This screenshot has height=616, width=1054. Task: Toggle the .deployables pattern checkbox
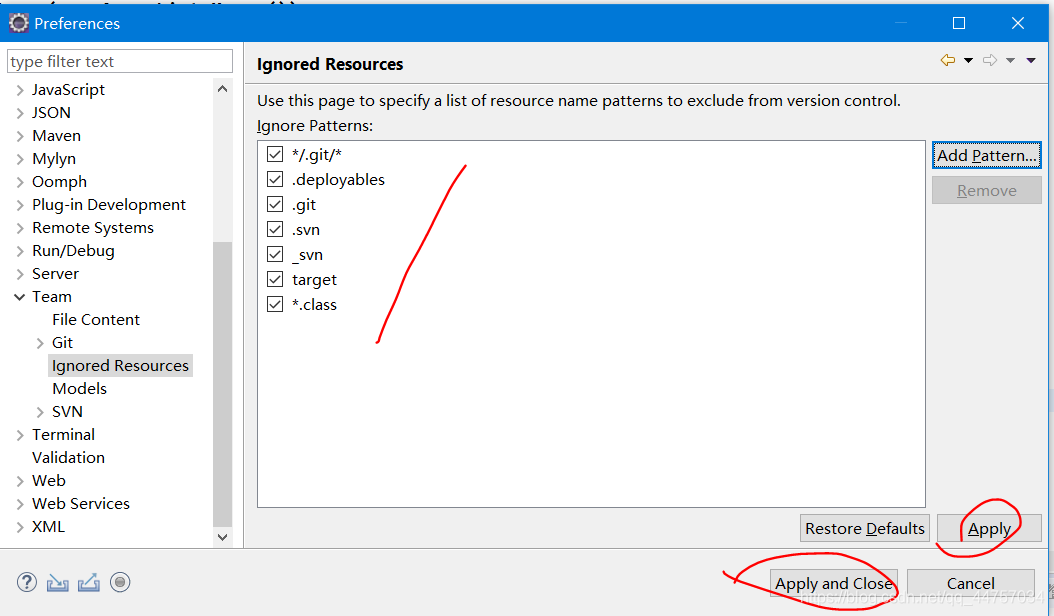(x=275, y=179)
